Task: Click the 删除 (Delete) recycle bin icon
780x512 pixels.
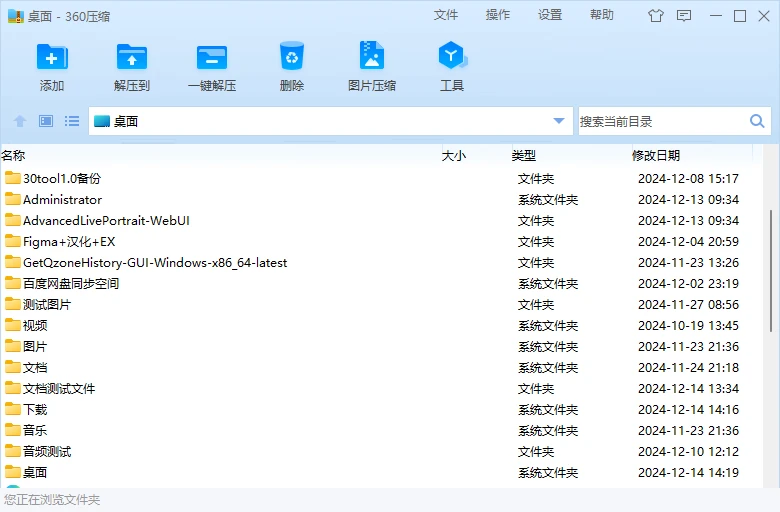Action: (292, 56)
